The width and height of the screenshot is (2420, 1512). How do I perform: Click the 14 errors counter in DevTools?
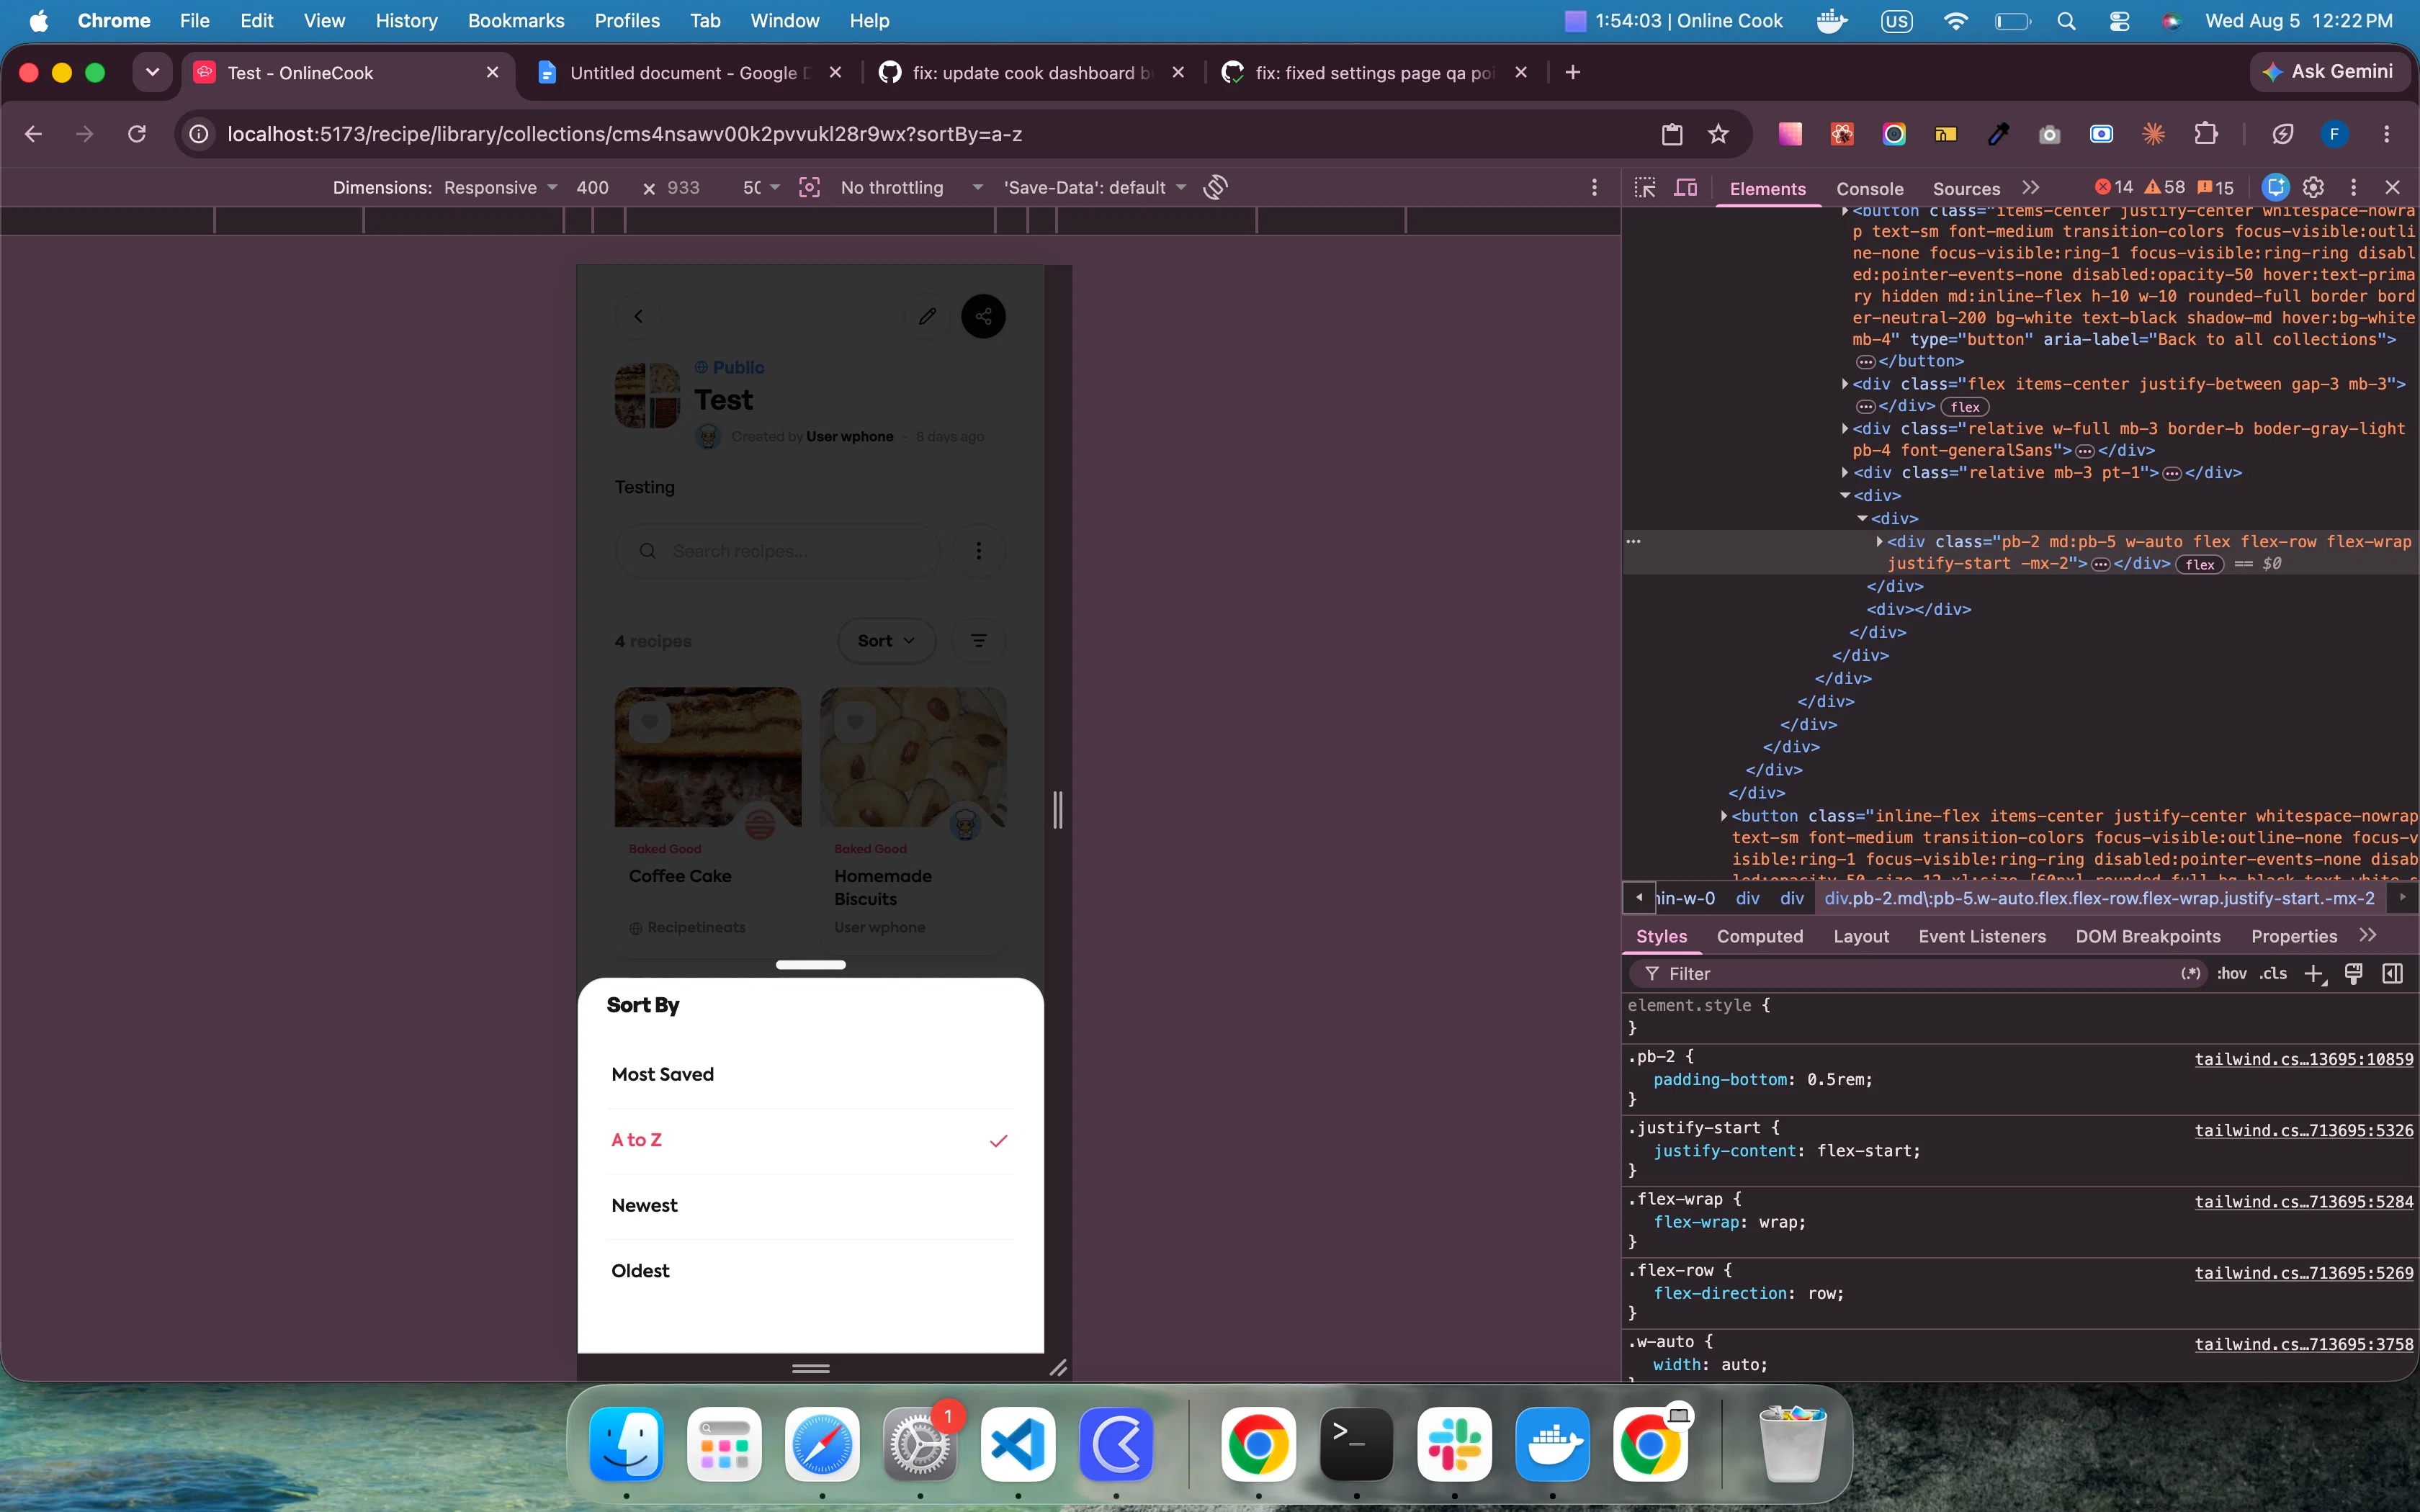pos(2114,187)
